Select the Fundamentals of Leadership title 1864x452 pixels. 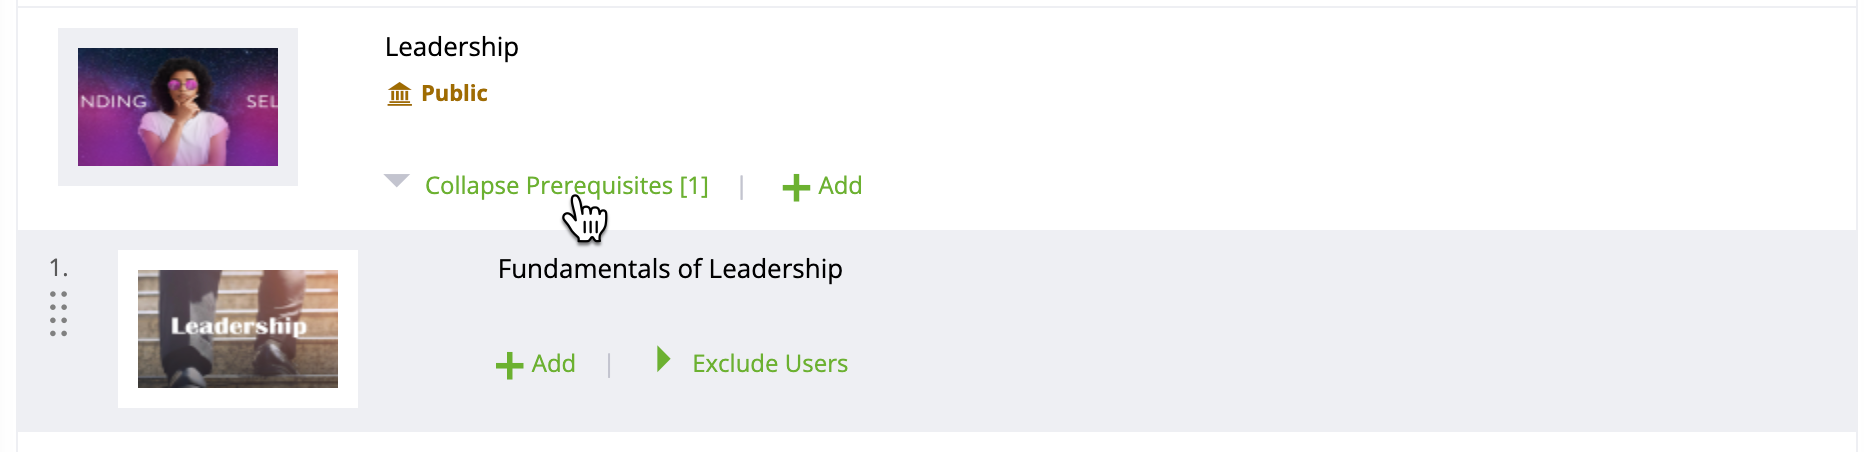point(670,269)
